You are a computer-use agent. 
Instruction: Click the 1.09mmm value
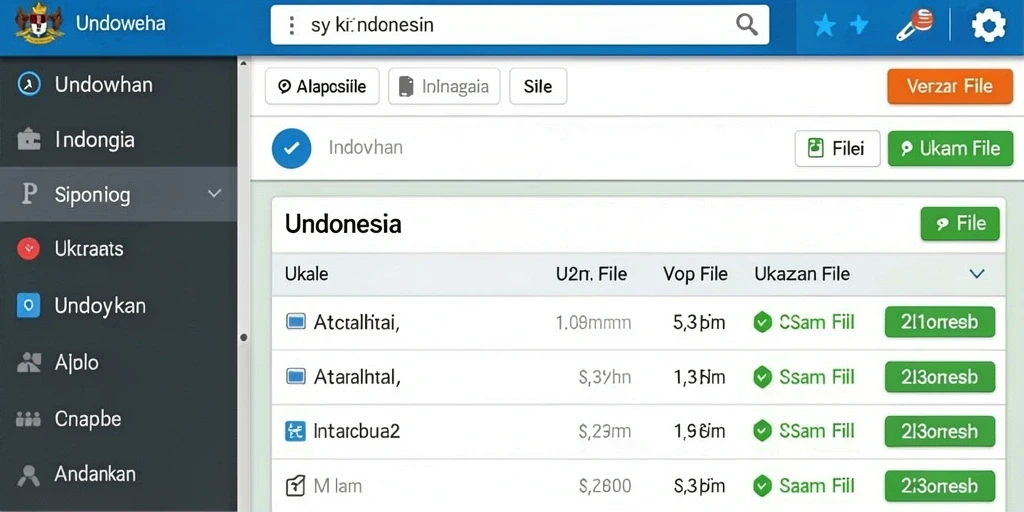593,322
